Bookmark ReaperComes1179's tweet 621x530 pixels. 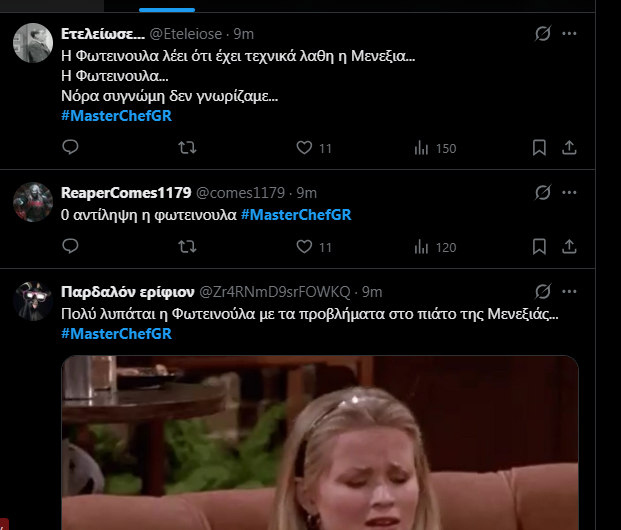[539, 247]
